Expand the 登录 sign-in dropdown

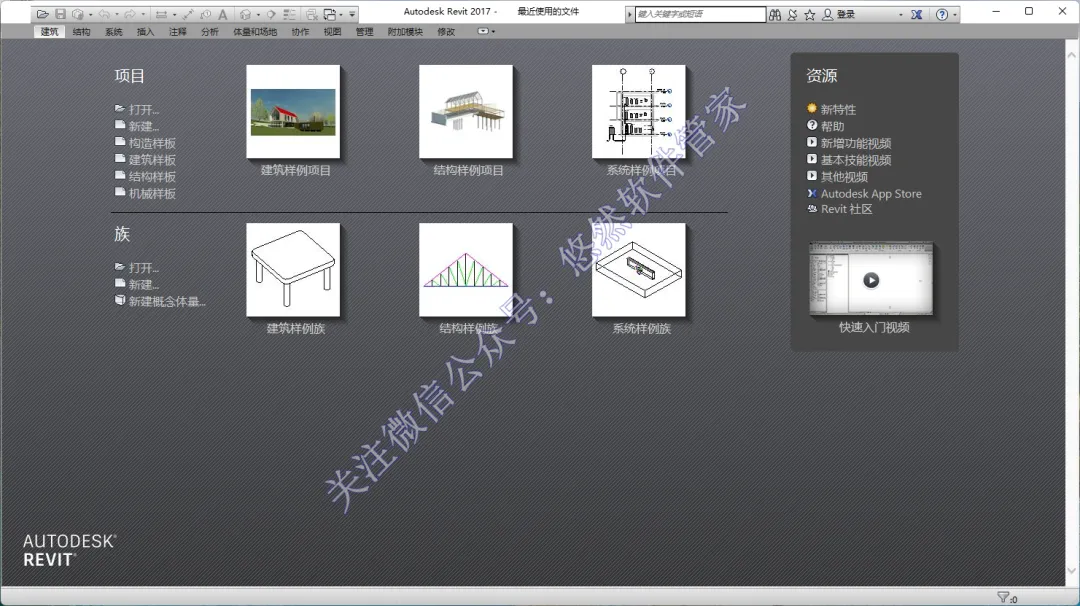901,14
